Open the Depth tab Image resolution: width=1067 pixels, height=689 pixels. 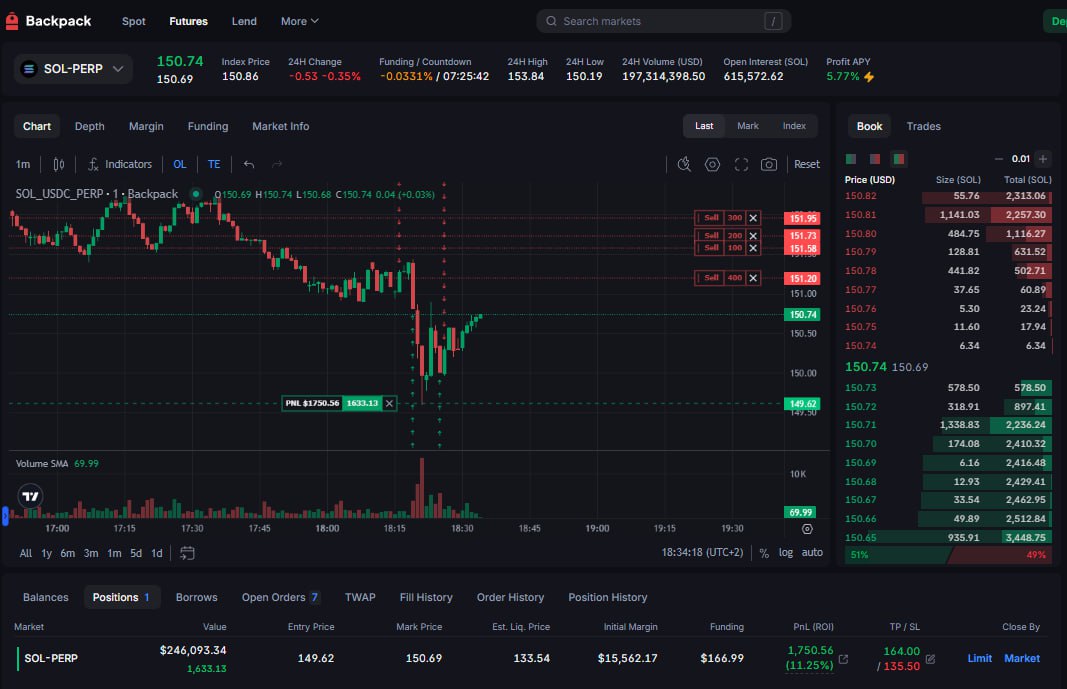(90, 126)
